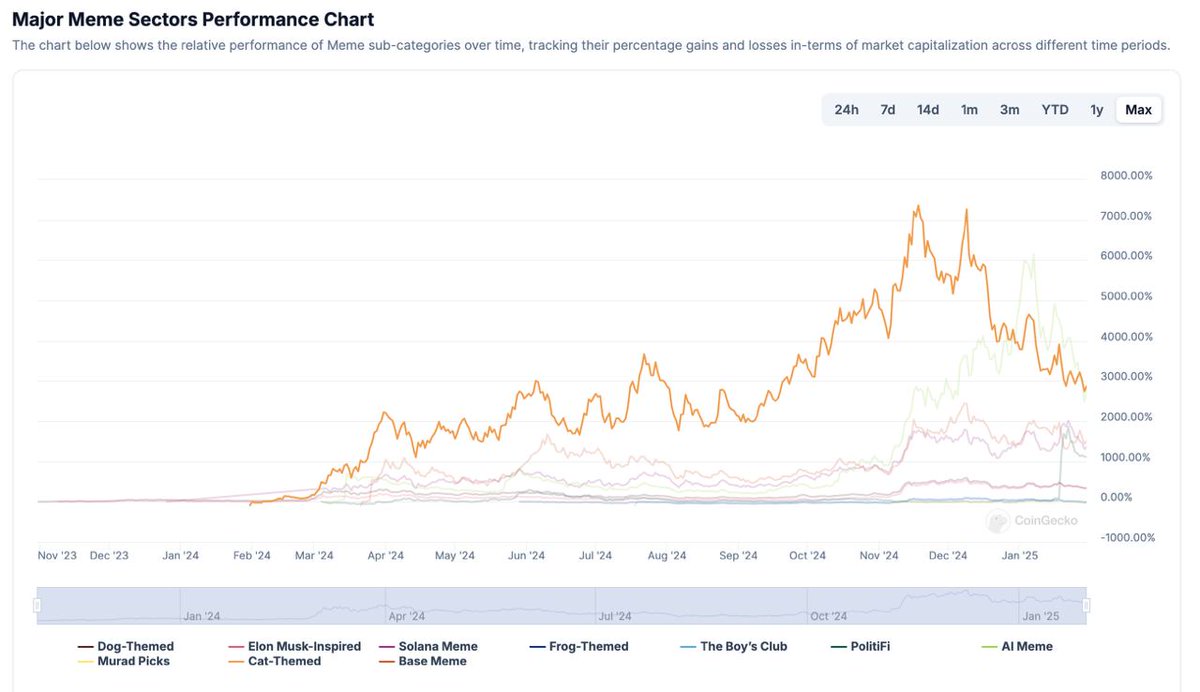Click the Nov '24 x-axis label
The width and height of the screenshot is (1200, 692).
tap(879, 555)
